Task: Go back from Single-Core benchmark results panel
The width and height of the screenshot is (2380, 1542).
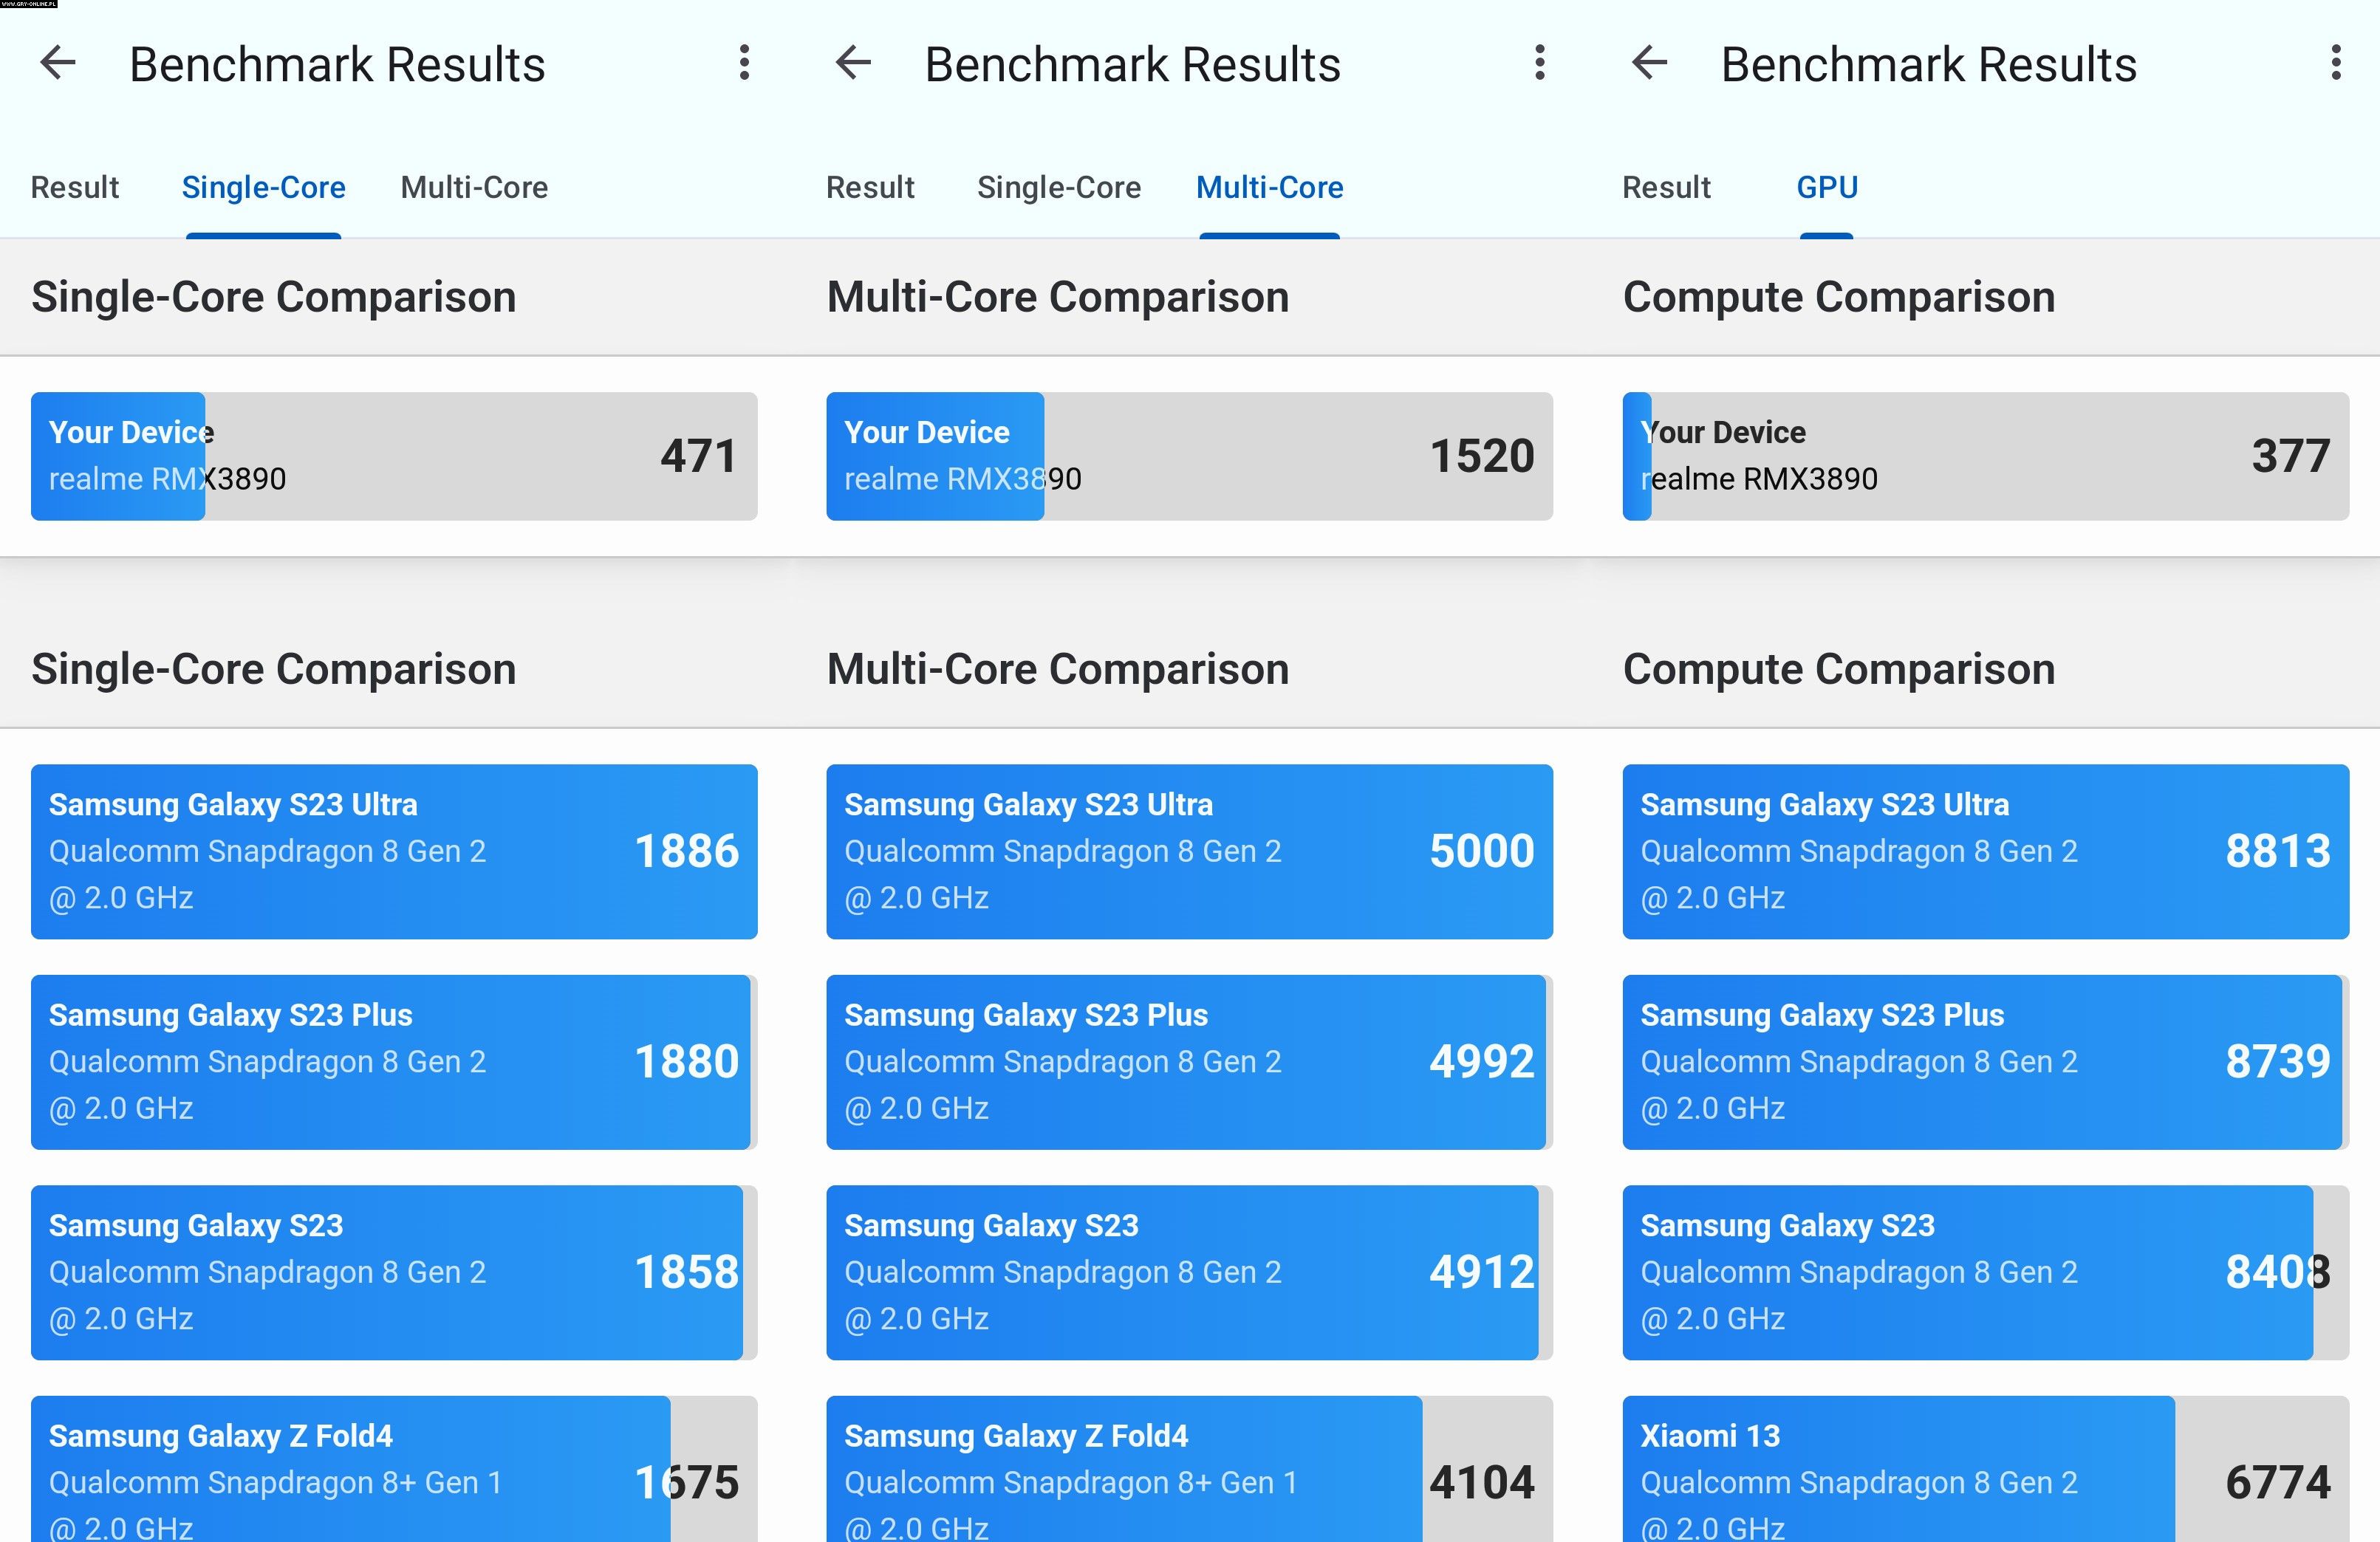Action: coord(58,64)
